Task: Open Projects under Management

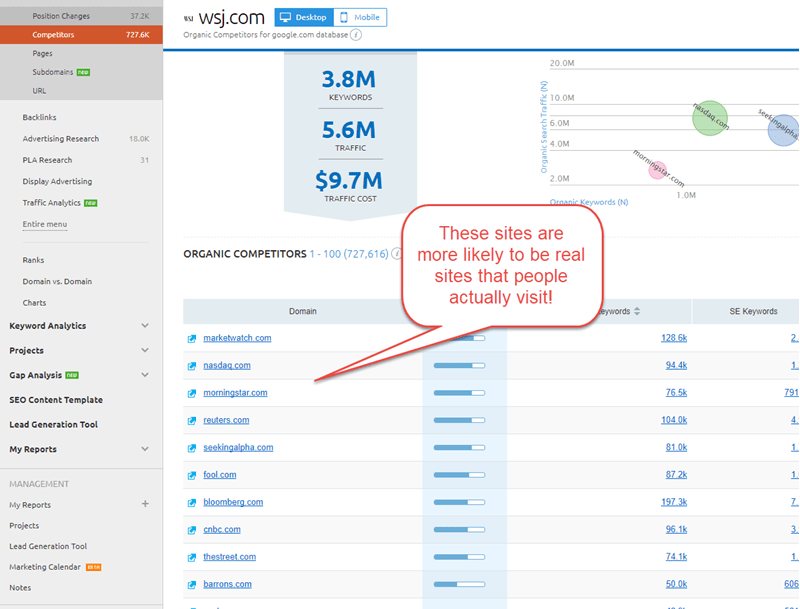Action: [x=24, y=525]
